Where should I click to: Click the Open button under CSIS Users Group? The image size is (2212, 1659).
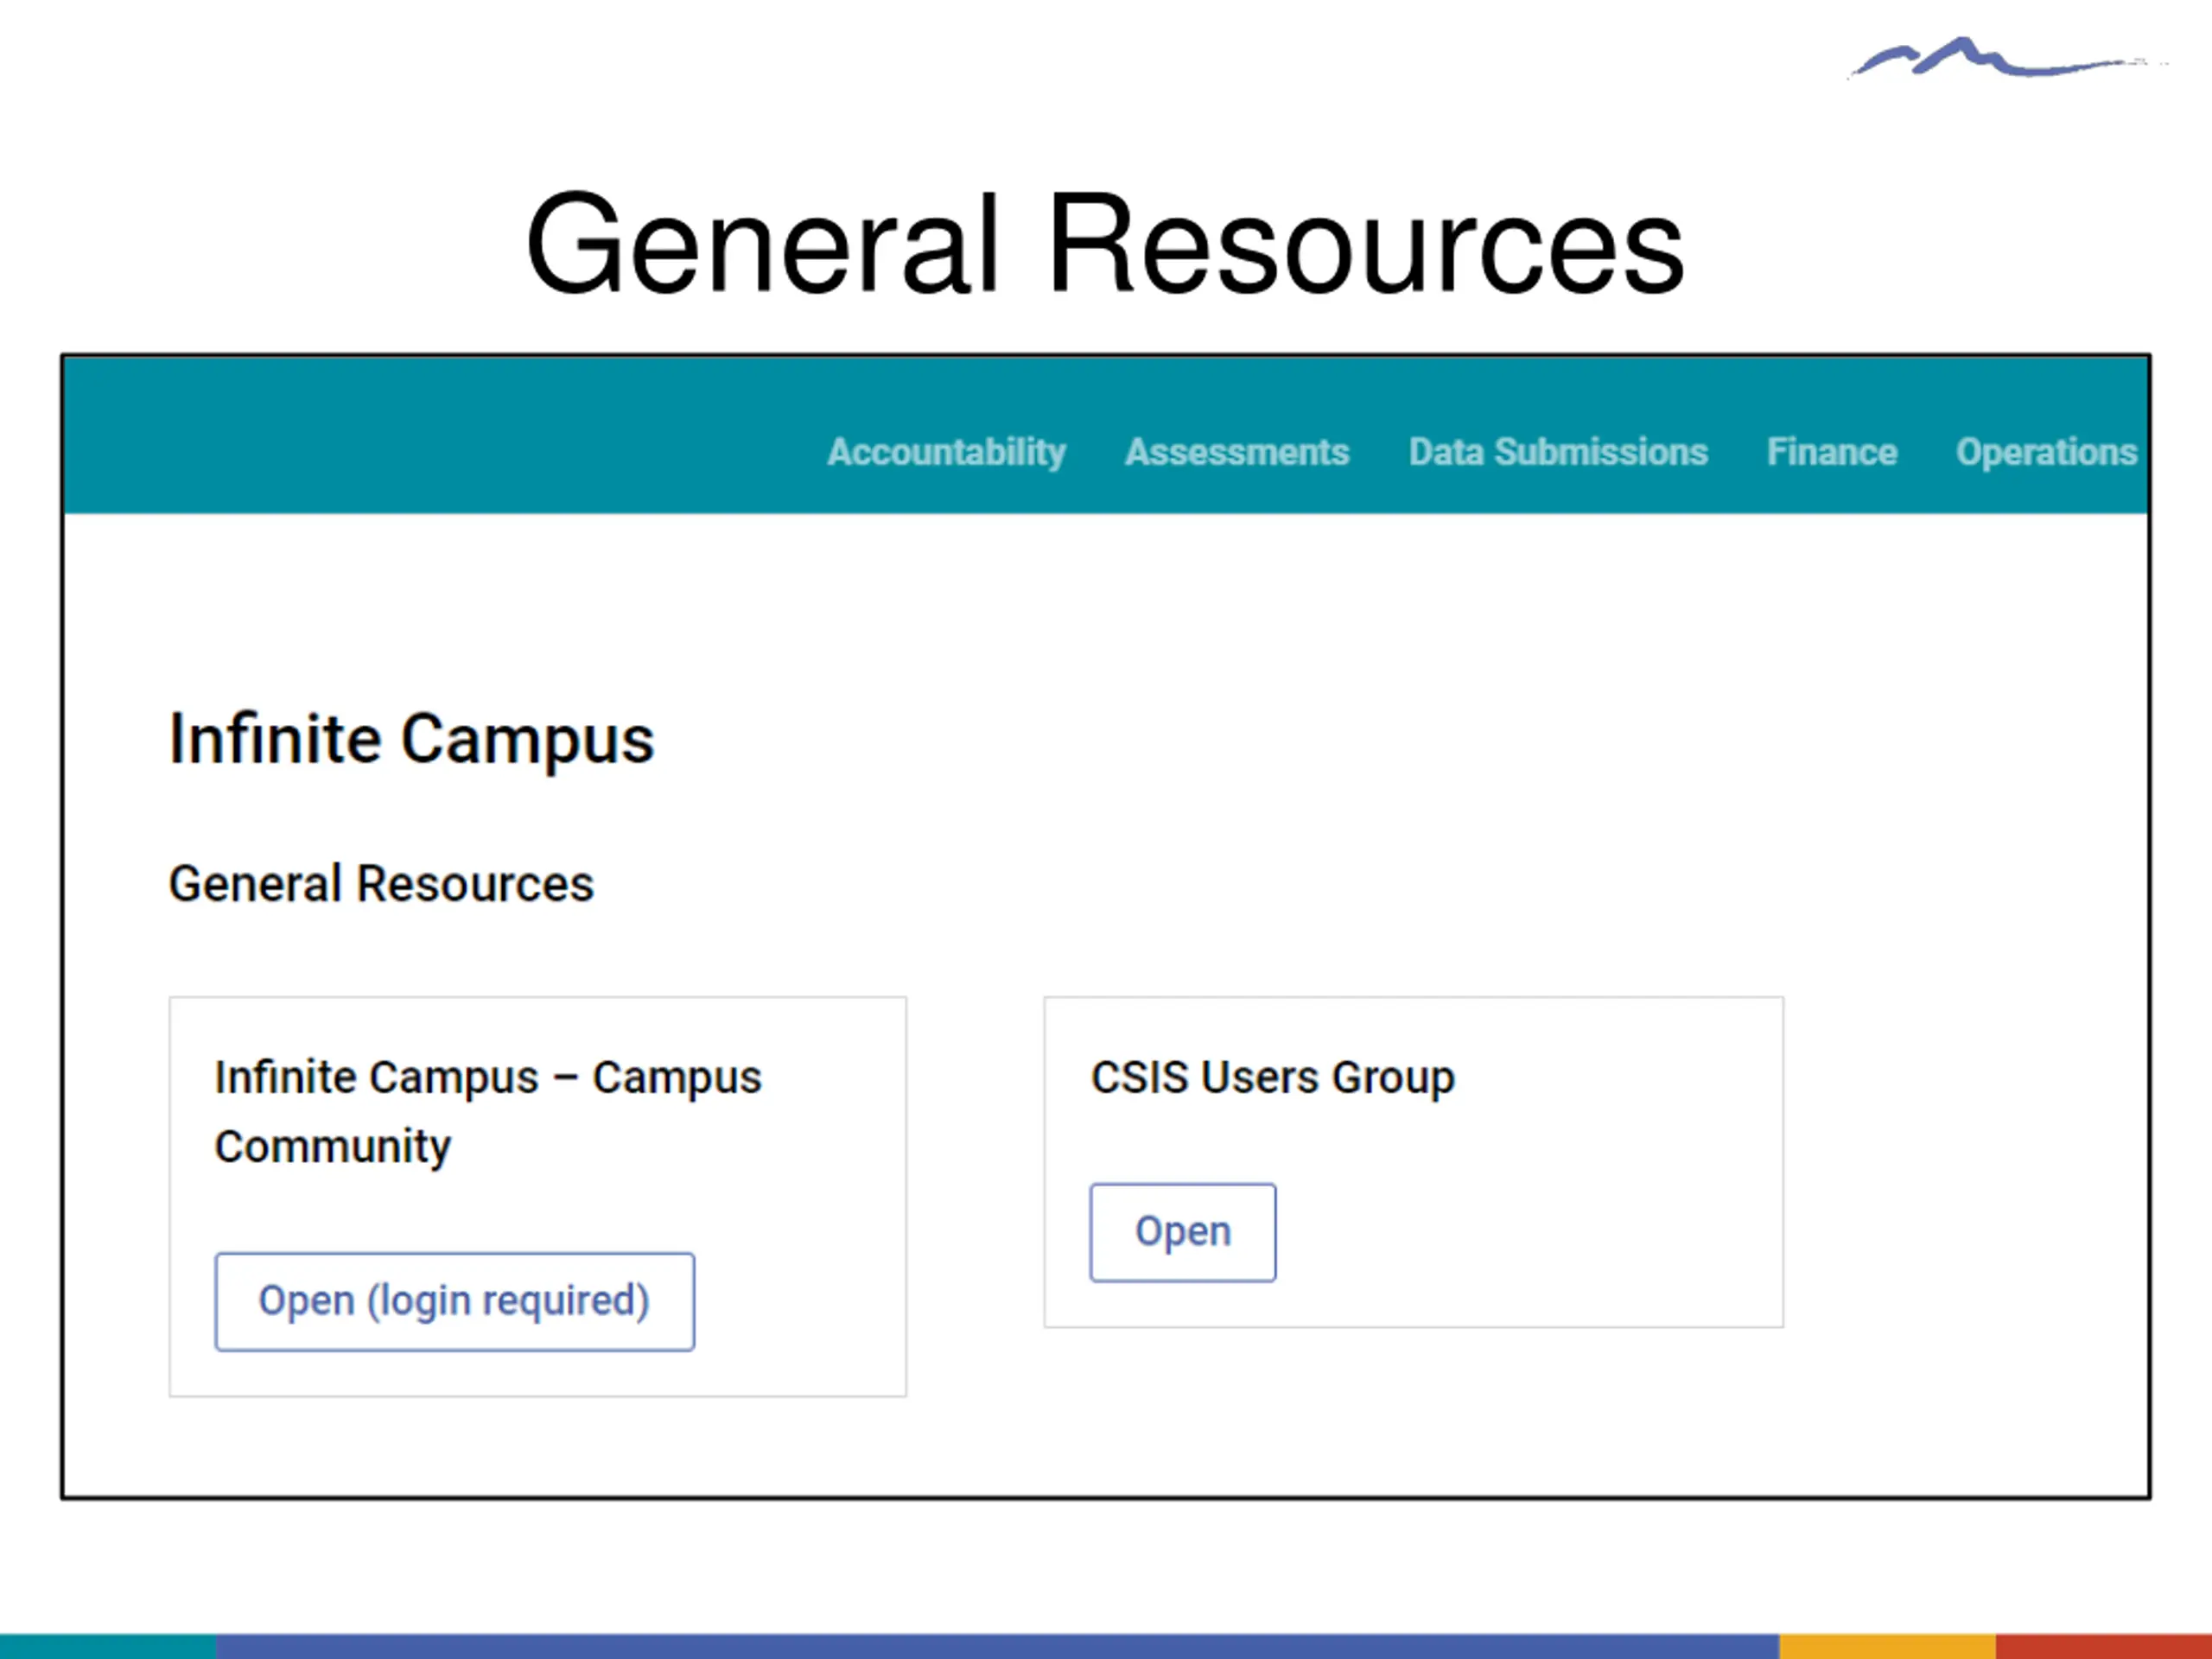(1183, 1232)
